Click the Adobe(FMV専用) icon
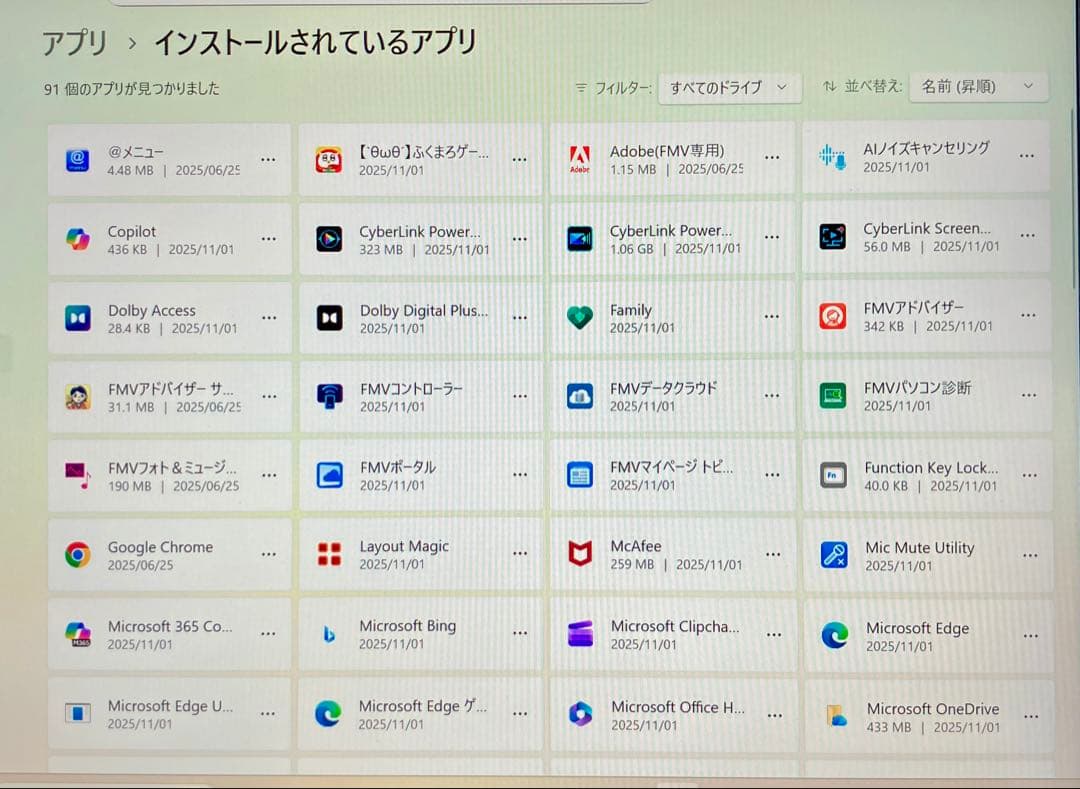1080x789 pixels. point(580,157)
